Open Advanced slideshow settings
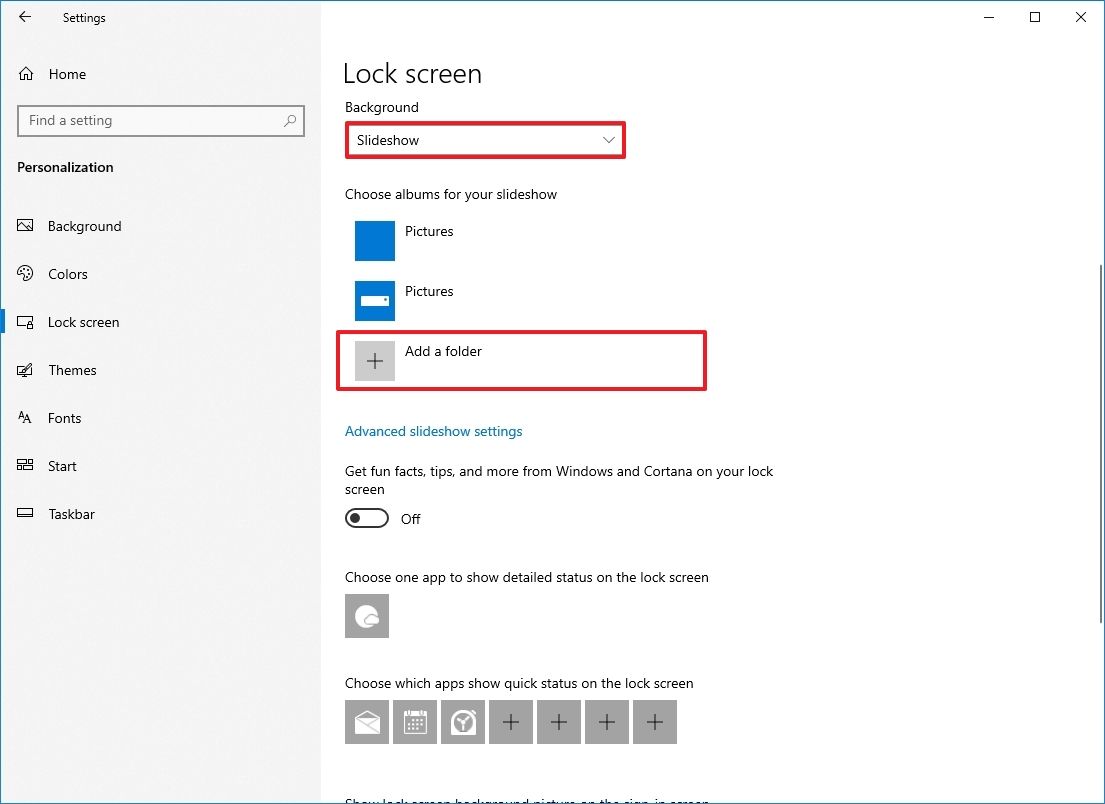 (x=433, y=431)
